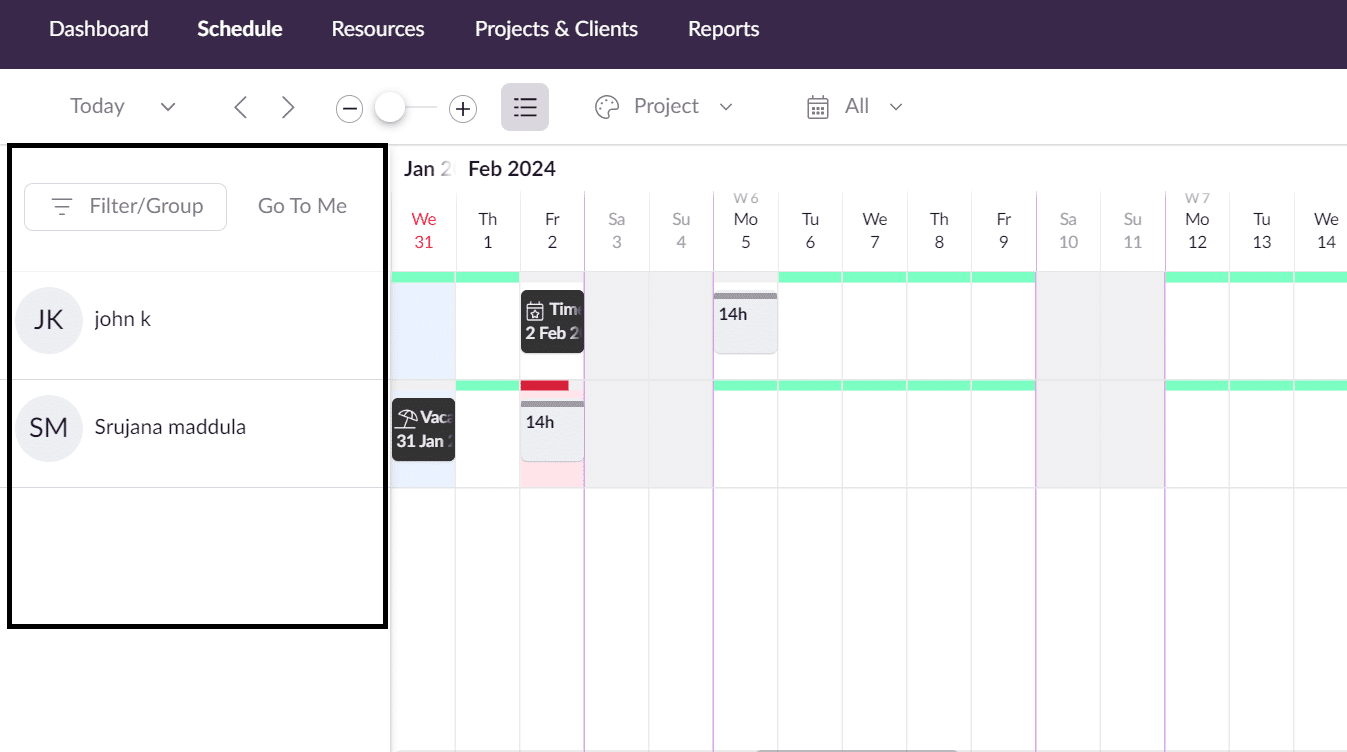Select the Sa 10 date header
The image size is (1347, 752).
[1068, 230]
